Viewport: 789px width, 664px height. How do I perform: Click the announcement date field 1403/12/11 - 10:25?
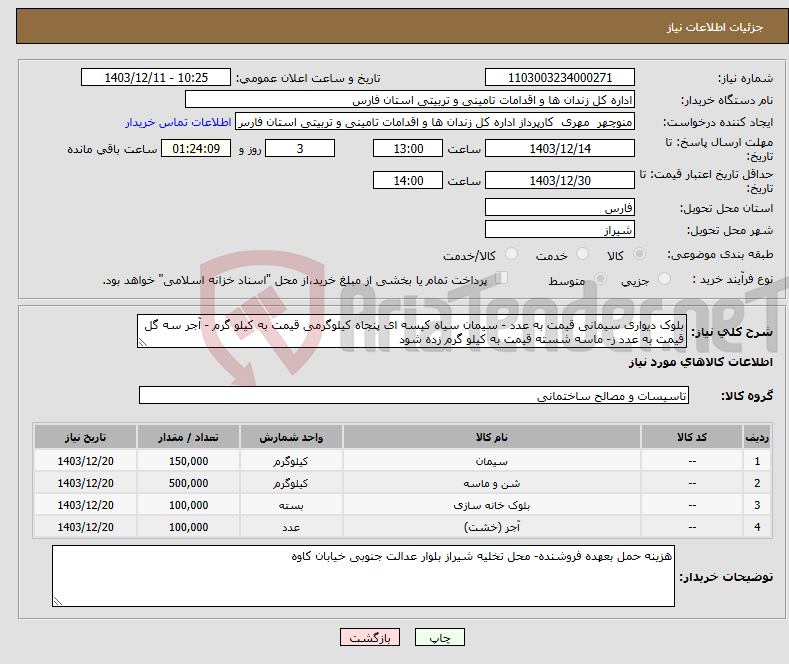coord(155,77)
